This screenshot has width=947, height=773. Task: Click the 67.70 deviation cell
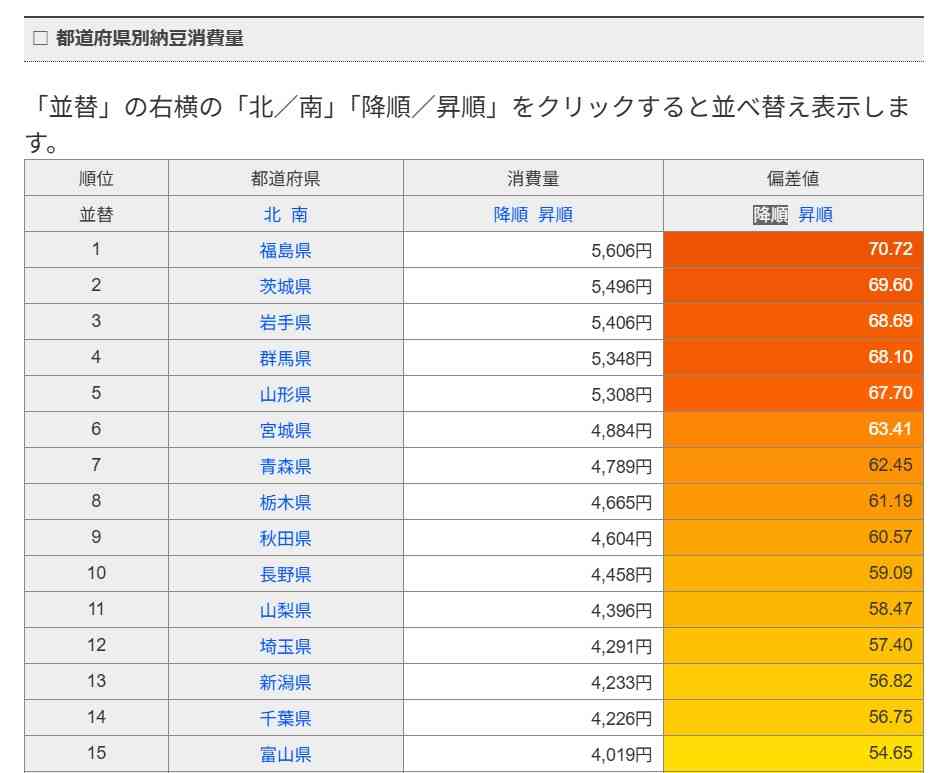tap(793, 394)
